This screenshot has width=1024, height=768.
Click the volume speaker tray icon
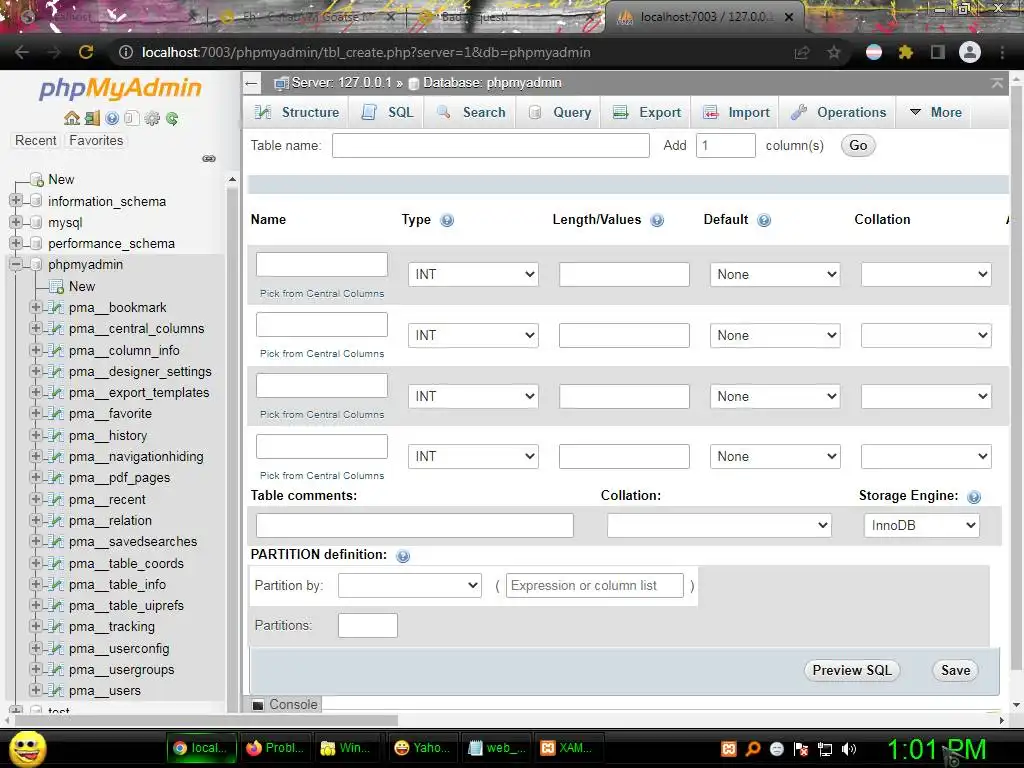click(x=849, y=749)
